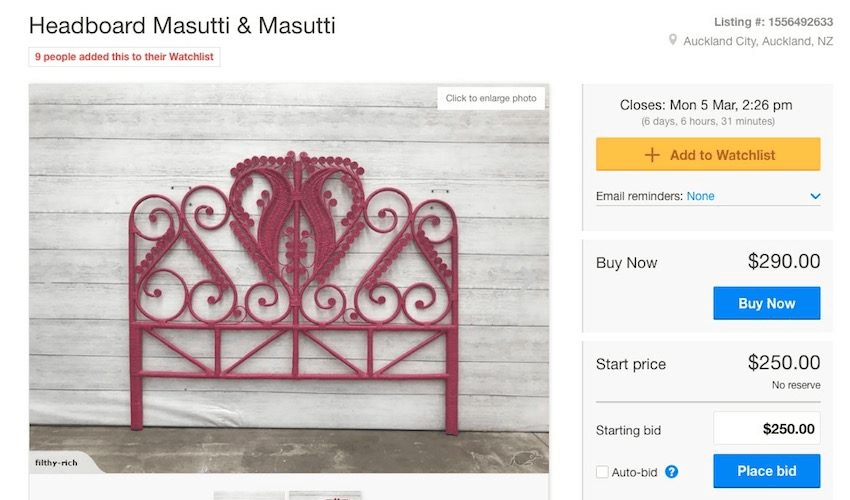Image resolution: width=850 pixels, height=500 pixels.
Task: Click the '9 people added' Watchlist badge
Action: pos(124,57)
